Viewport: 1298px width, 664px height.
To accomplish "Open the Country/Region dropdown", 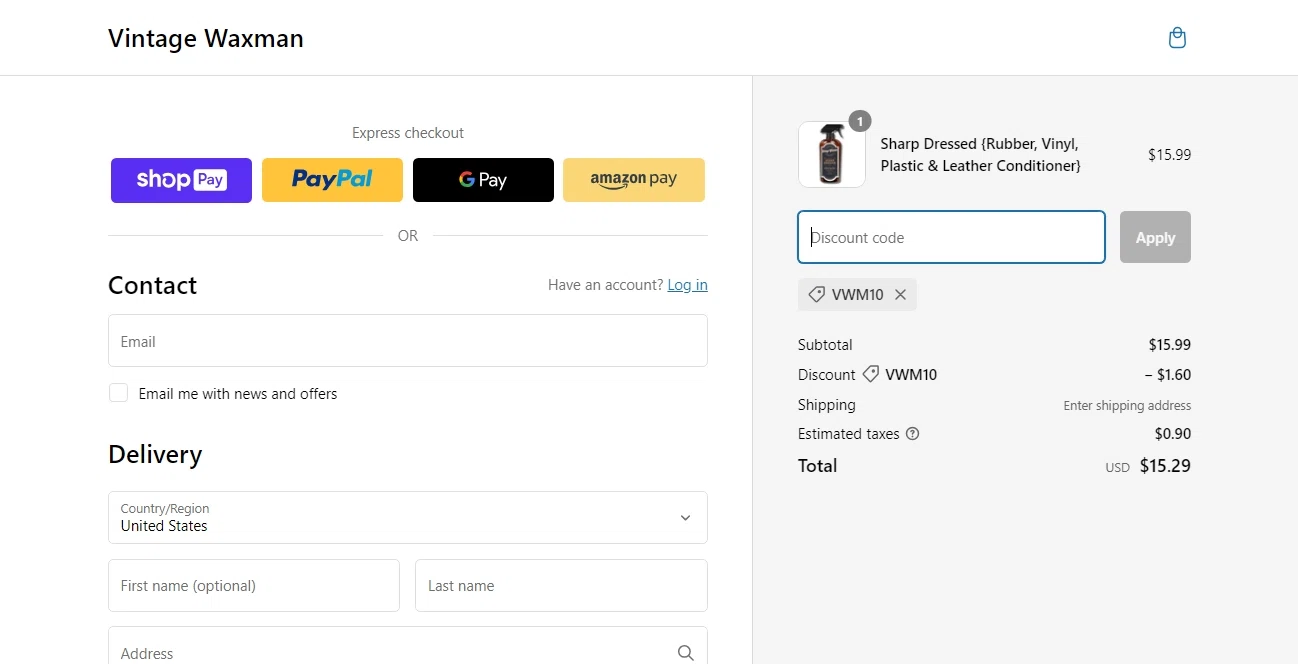I will click(x=408, y=517).
